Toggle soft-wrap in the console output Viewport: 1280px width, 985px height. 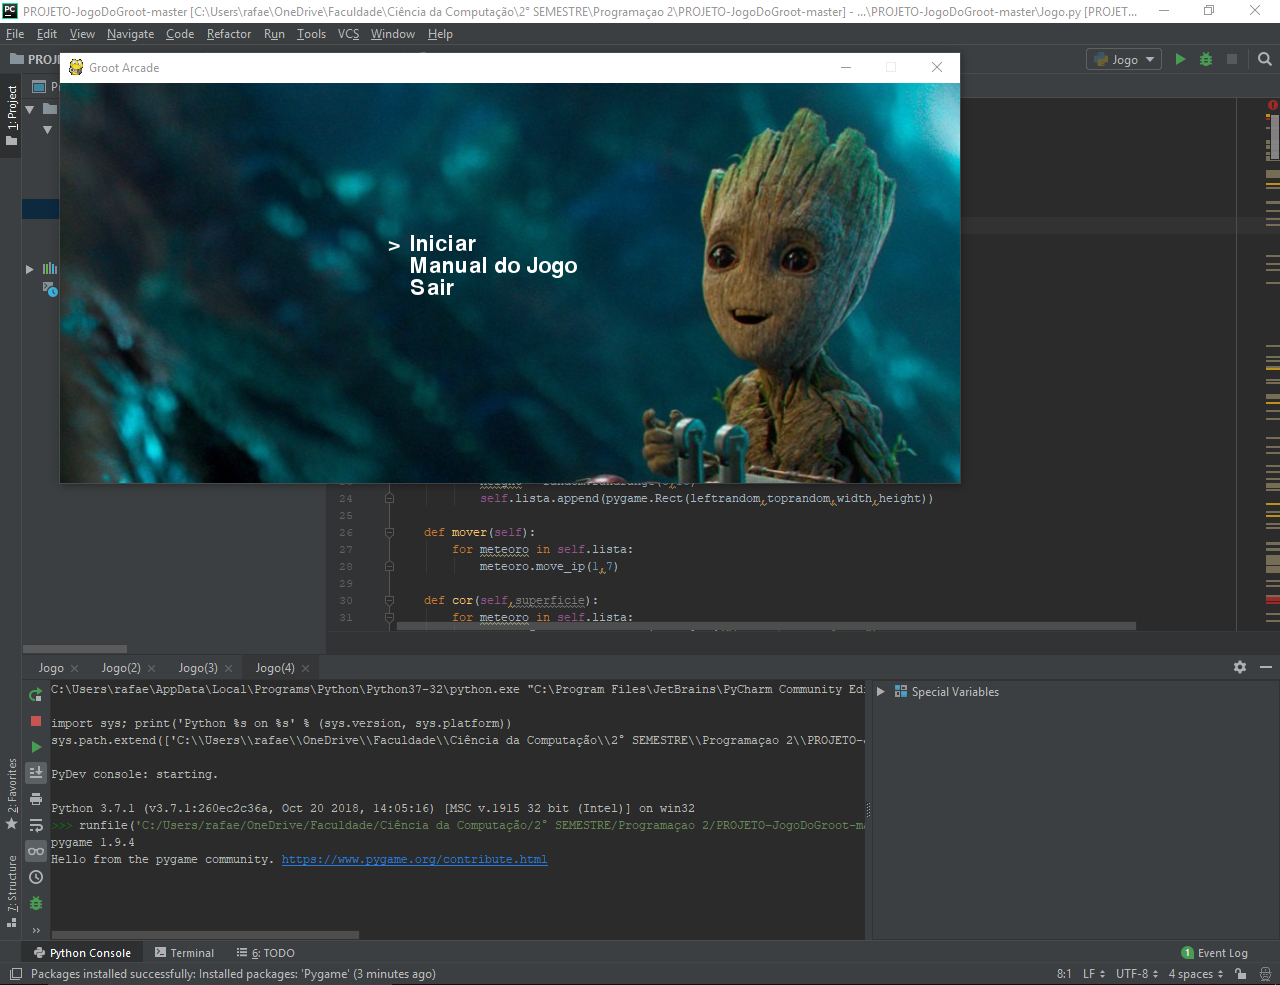click(x=34, y=824)
